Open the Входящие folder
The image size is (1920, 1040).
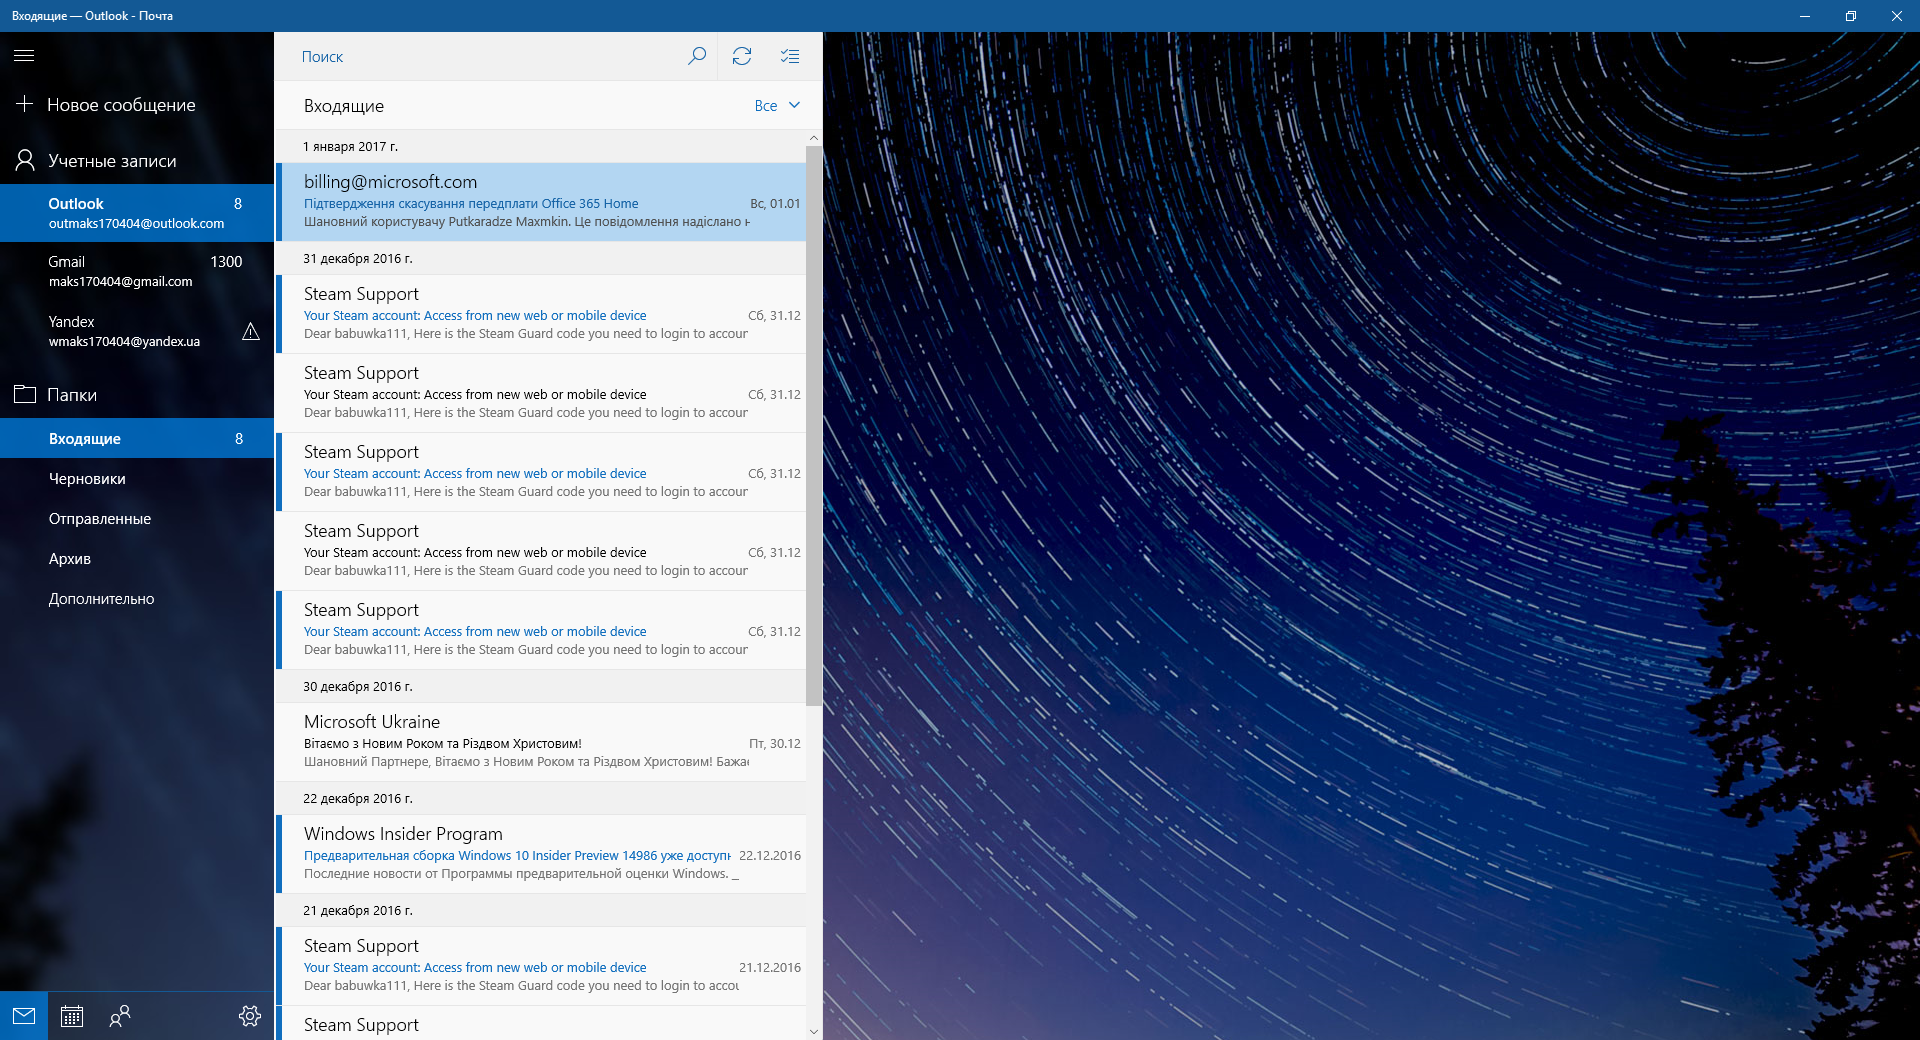137,438
